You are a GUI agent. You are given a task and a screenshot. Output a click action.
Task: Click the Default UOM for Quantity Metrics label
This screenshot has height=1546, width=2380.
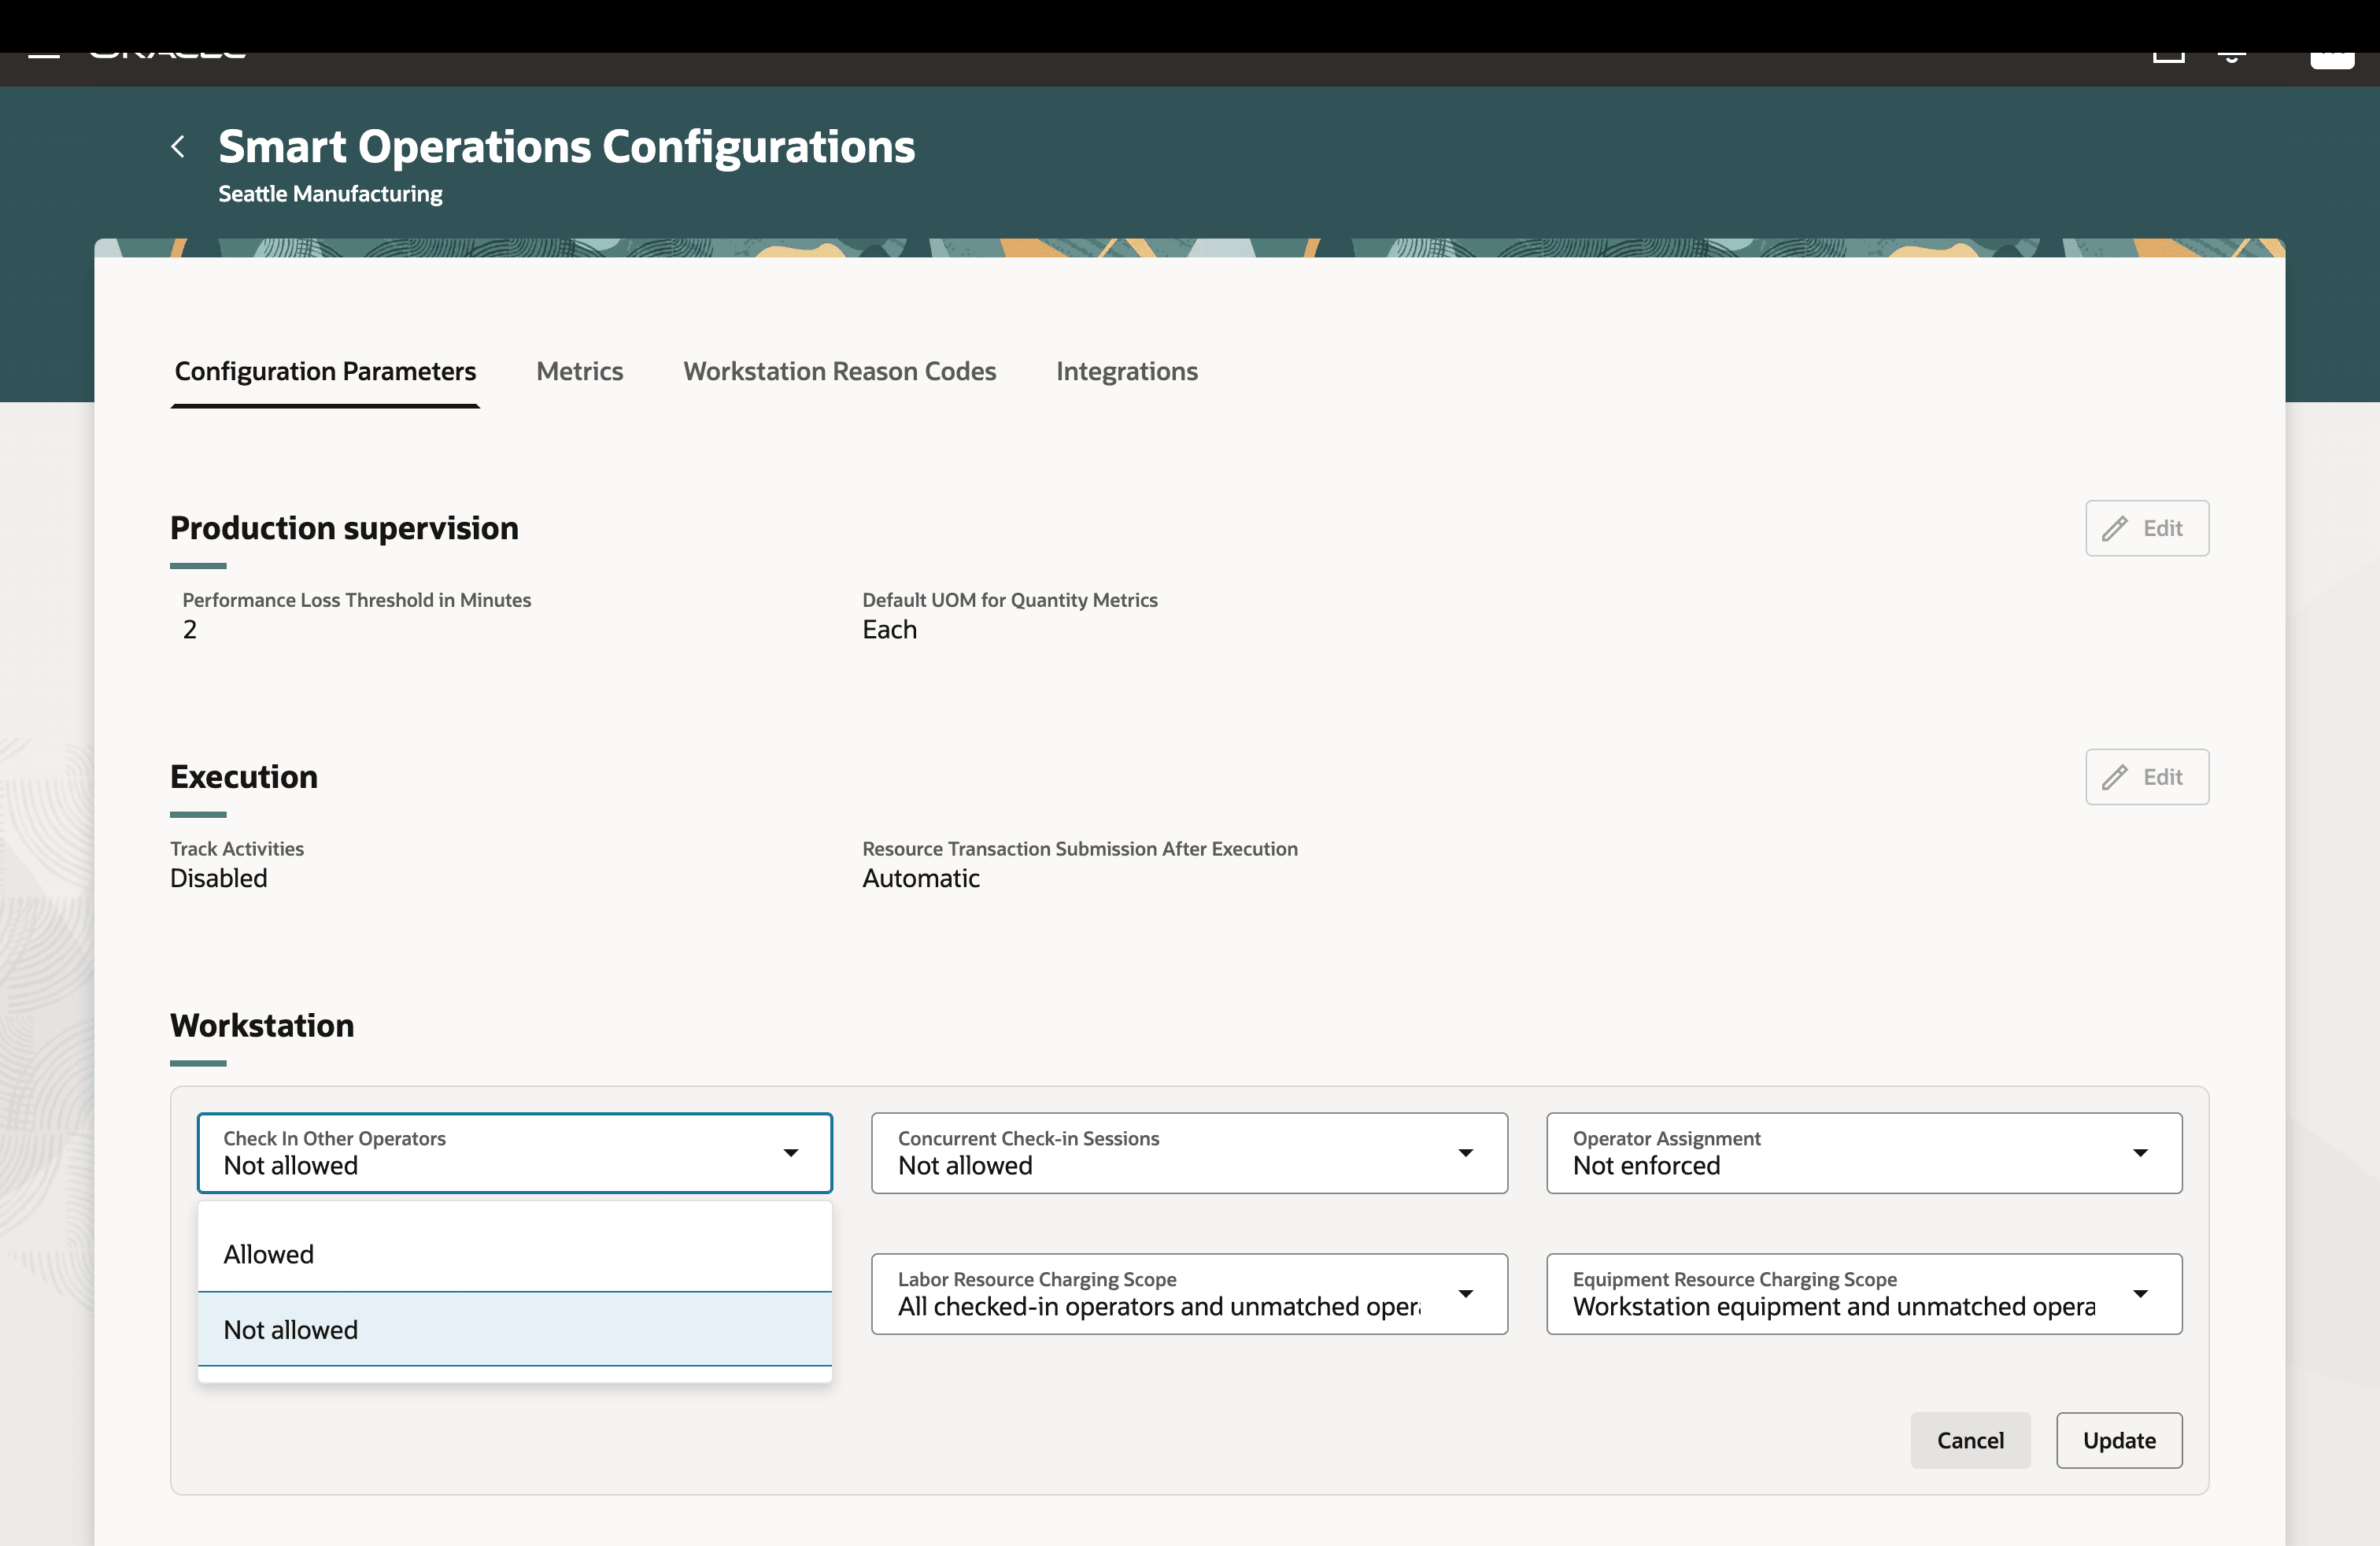click(x=1010, y=600)
